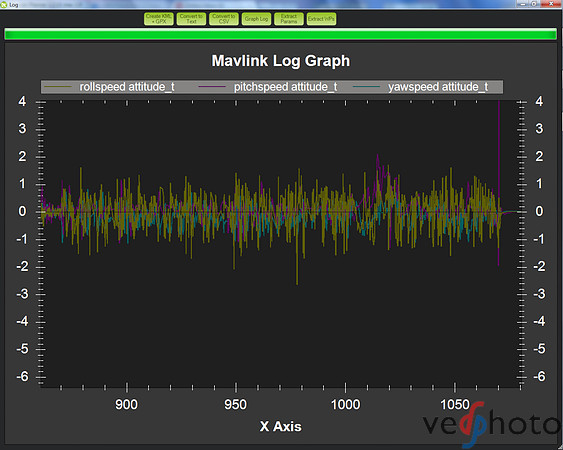
Task: Click the Log window app icon
Action: tap(4, 4)
